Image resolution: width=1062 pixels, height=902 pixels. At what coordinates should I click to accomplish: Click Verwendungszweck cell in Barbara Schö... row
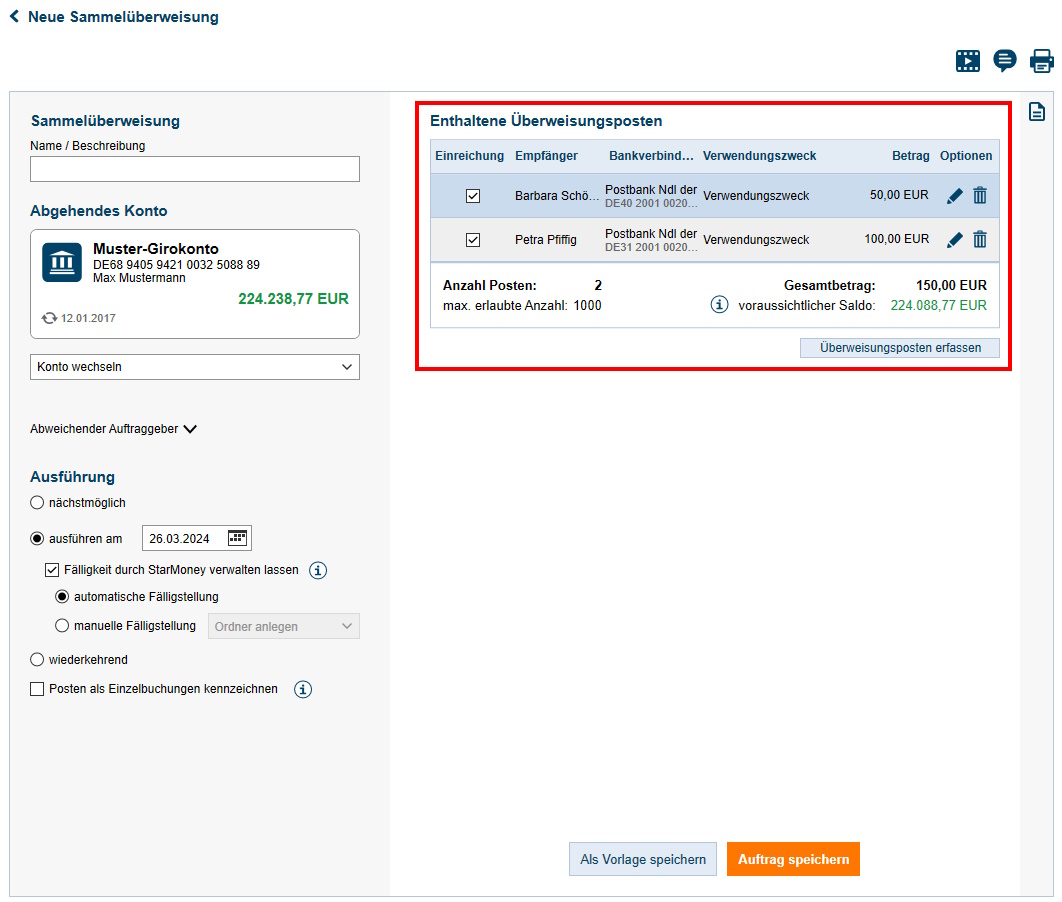[756, 196]
